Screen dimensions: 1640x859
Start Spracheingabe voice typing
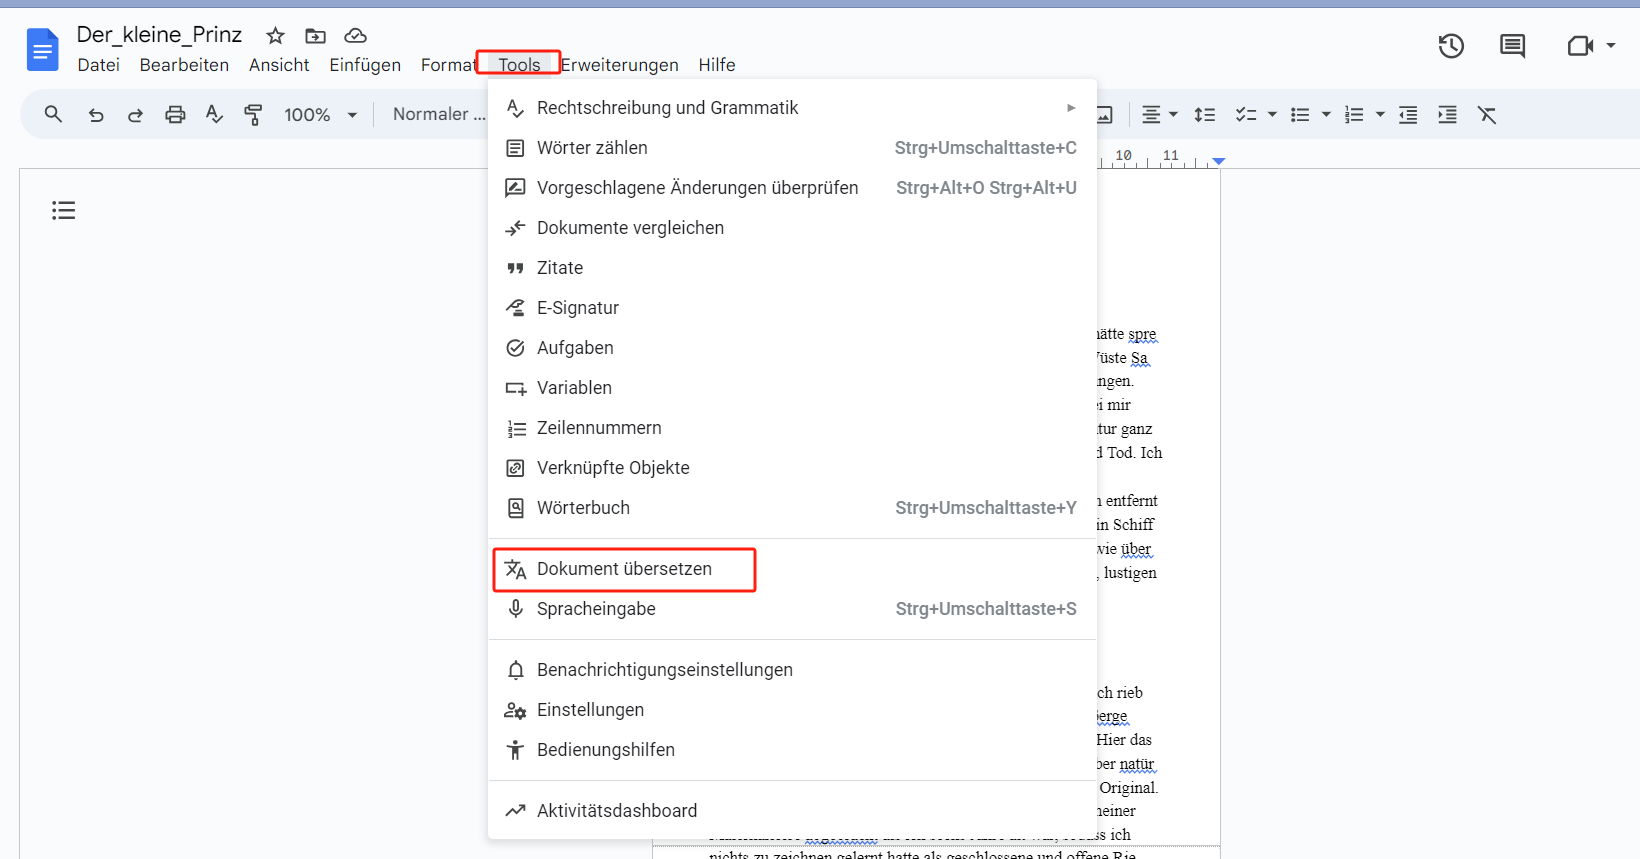[792, 609]
